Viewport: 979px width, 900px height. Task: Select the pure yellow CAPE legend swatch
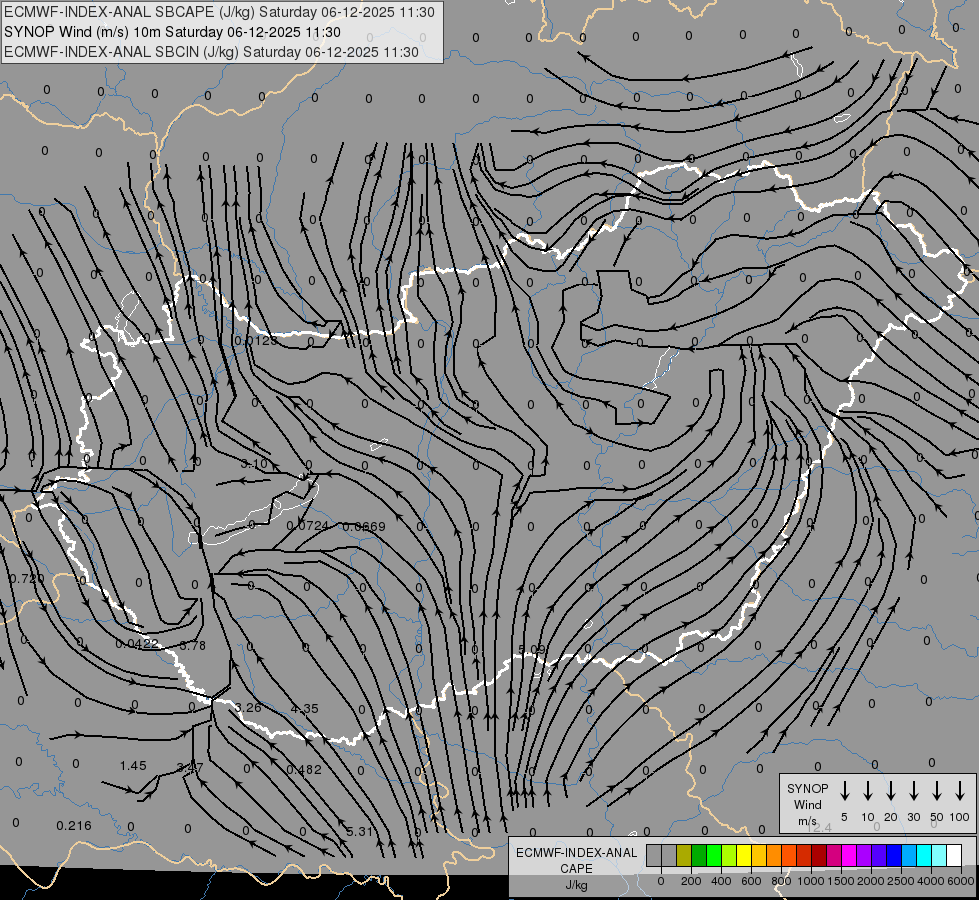click(x=744, y=855)
